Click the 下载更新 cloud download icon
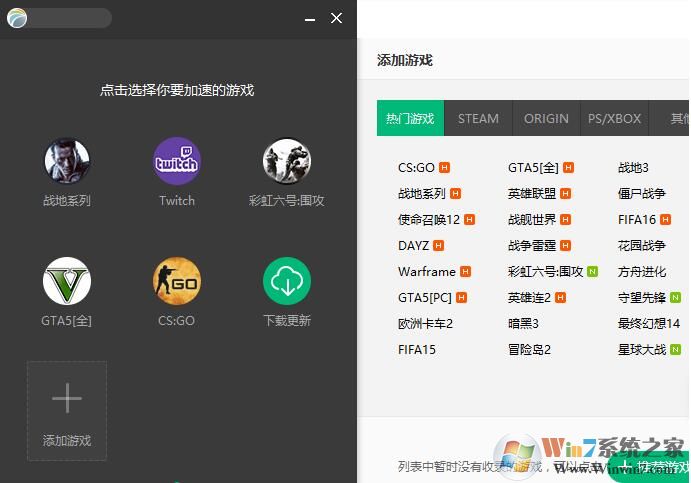The height and width of the screenshot is (483, 691). pos(287,281)
